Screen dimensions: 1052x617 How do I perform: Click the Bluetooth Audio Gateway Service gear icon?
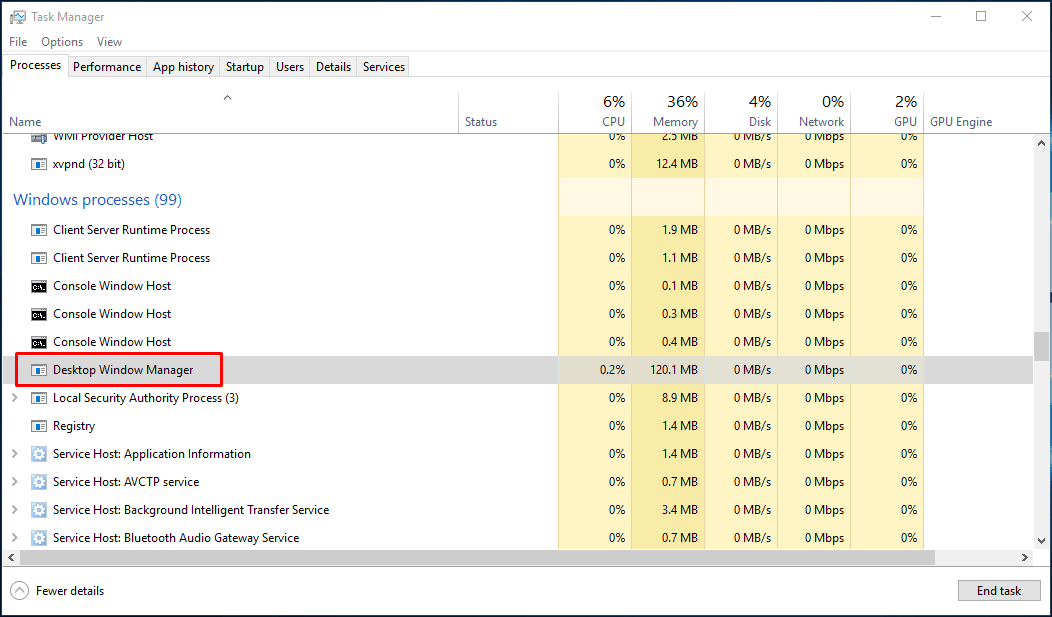coord(39,538)
